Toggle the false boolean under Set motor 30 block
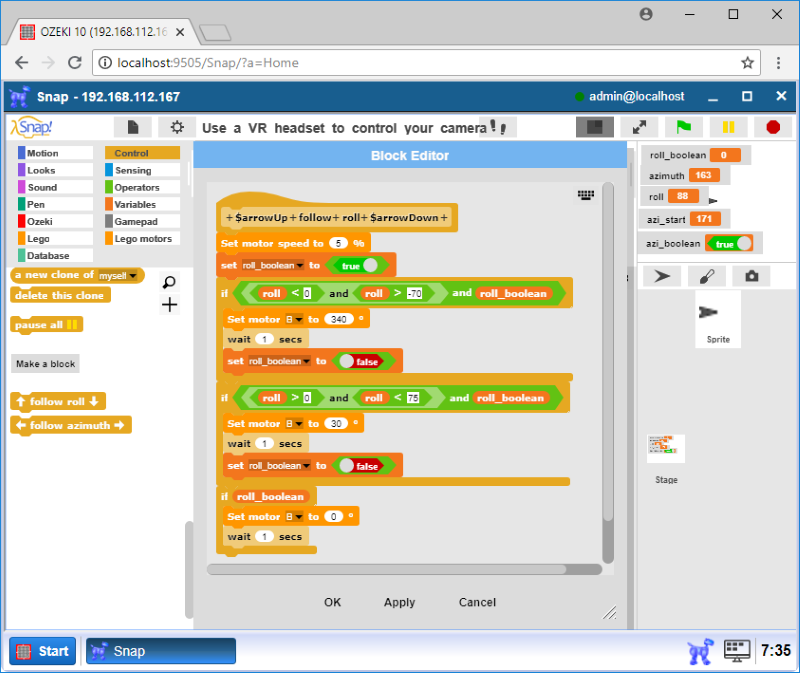This screenshot has width=800, height=673. pyautogui.click(x=366, y=466)
